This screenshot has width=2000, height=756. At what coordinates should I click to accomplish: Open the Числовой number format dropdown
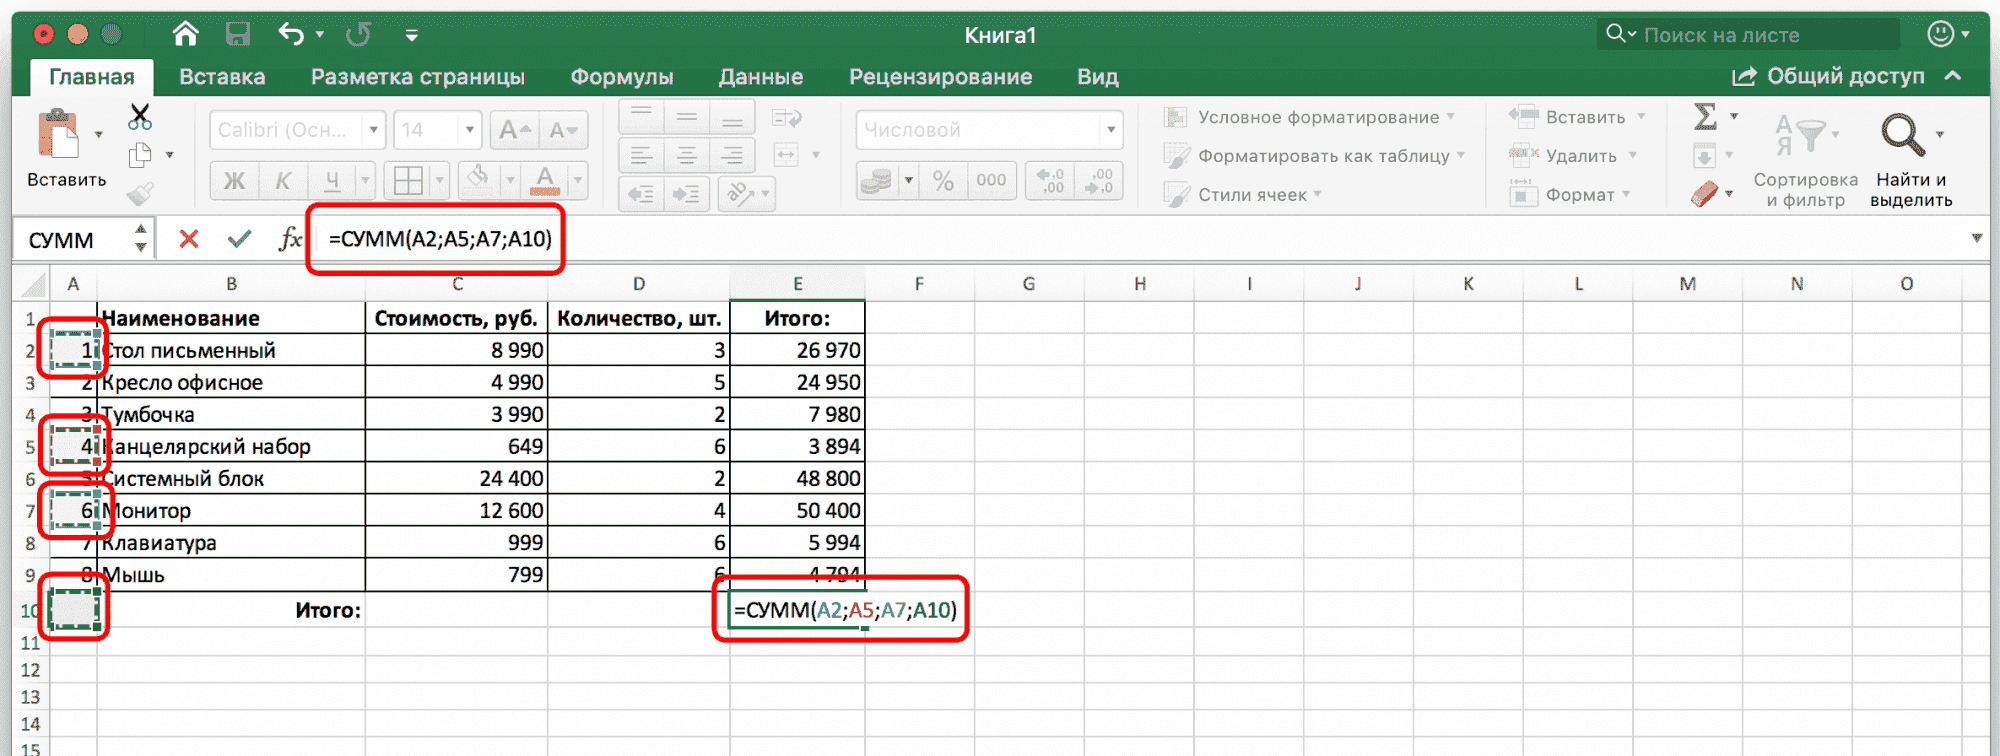(1110, 130)
